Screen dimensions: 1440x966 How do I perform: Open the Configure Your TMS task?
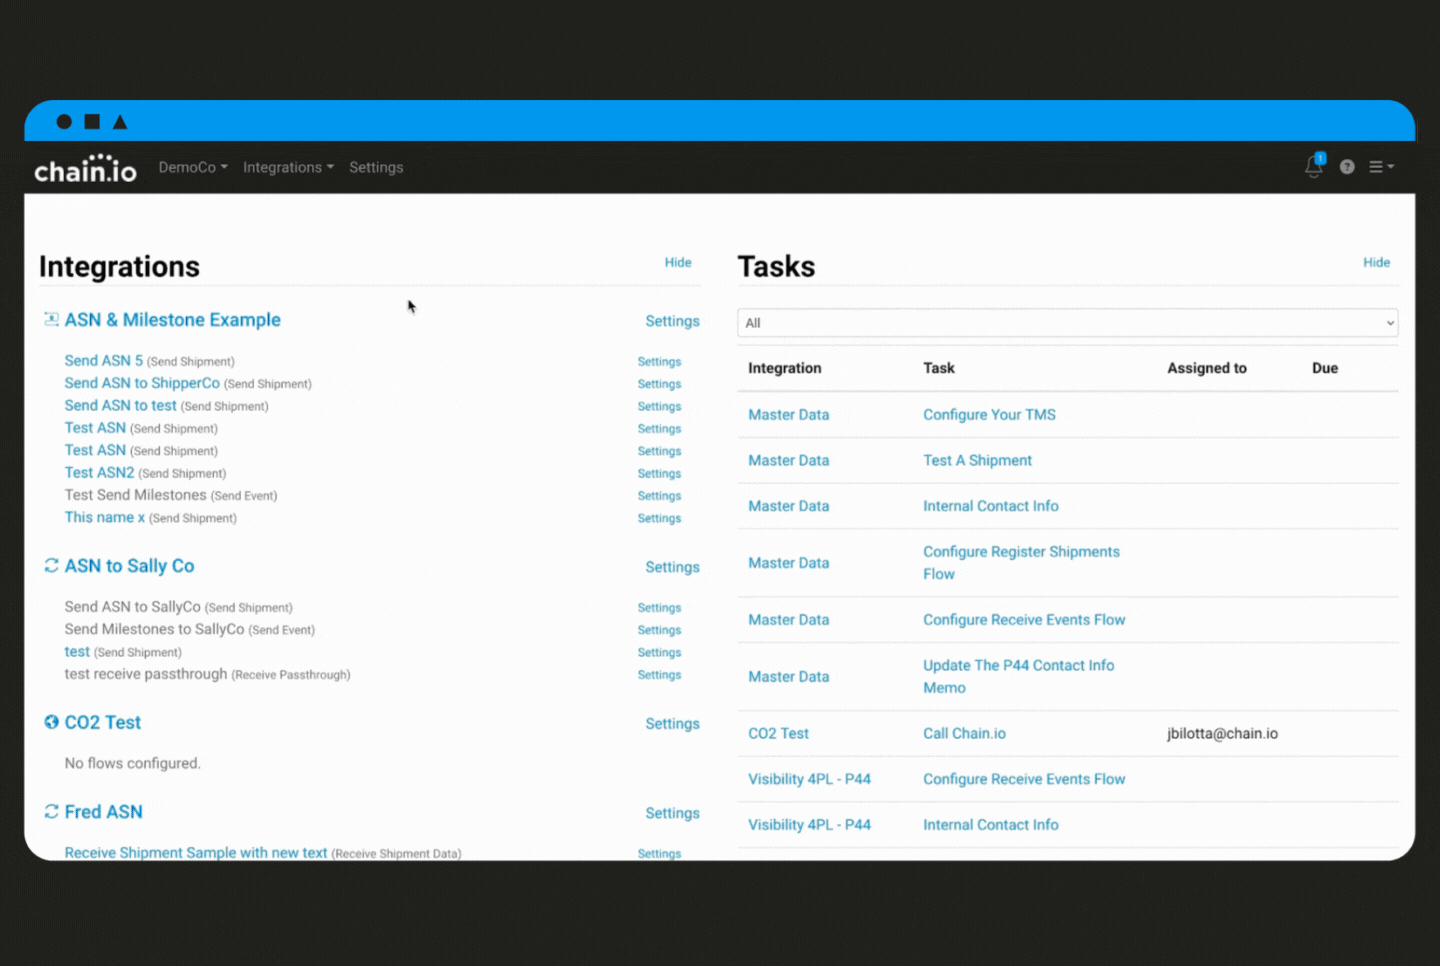[989, 415]
